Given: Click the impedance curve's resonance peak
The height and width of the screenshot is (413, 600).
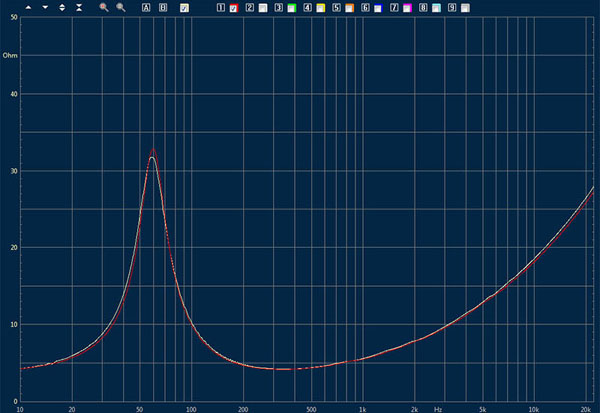Looking at the screenshot, I should click(153, 153).
